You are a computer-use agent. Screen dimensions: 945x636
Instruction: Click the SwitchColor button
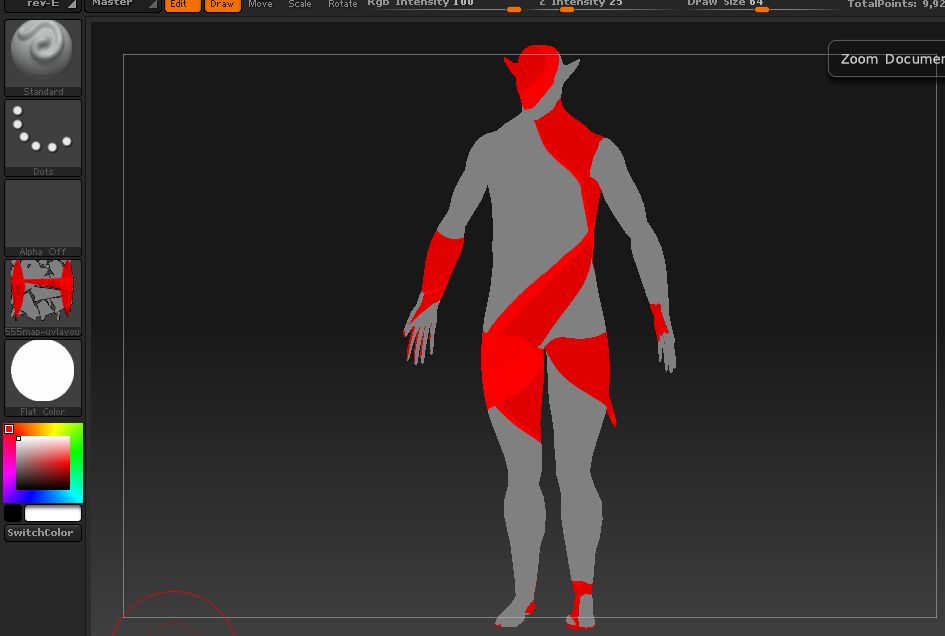[x=41, y=533]
